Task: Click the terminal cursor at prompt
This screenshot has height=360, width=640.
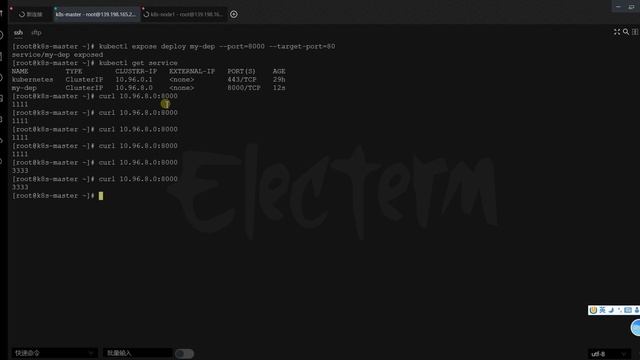Action: point(101,196)
